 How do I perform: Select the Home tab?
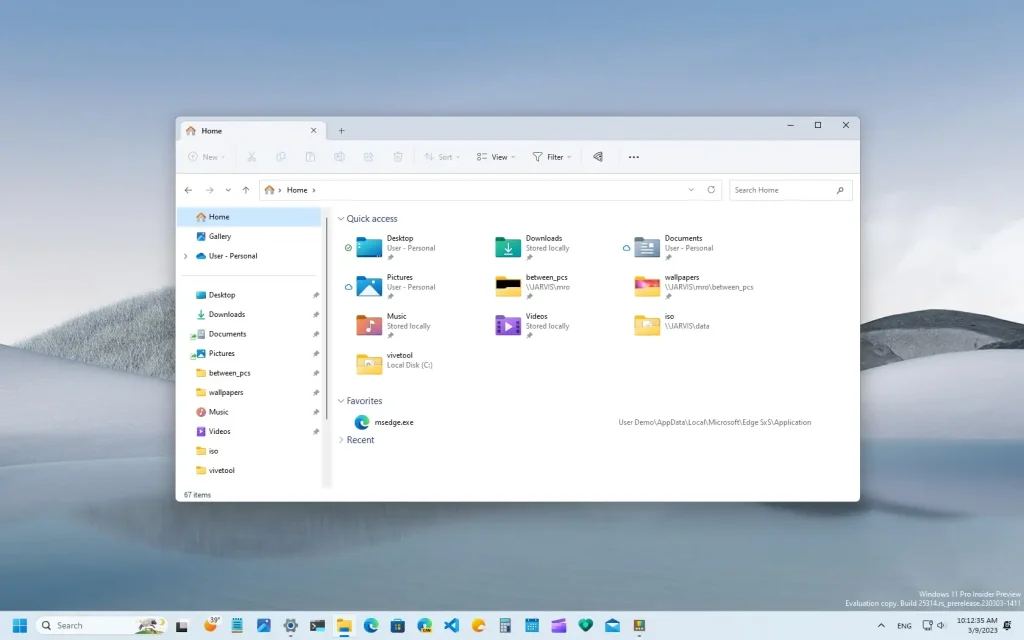[x=251, y=131]
